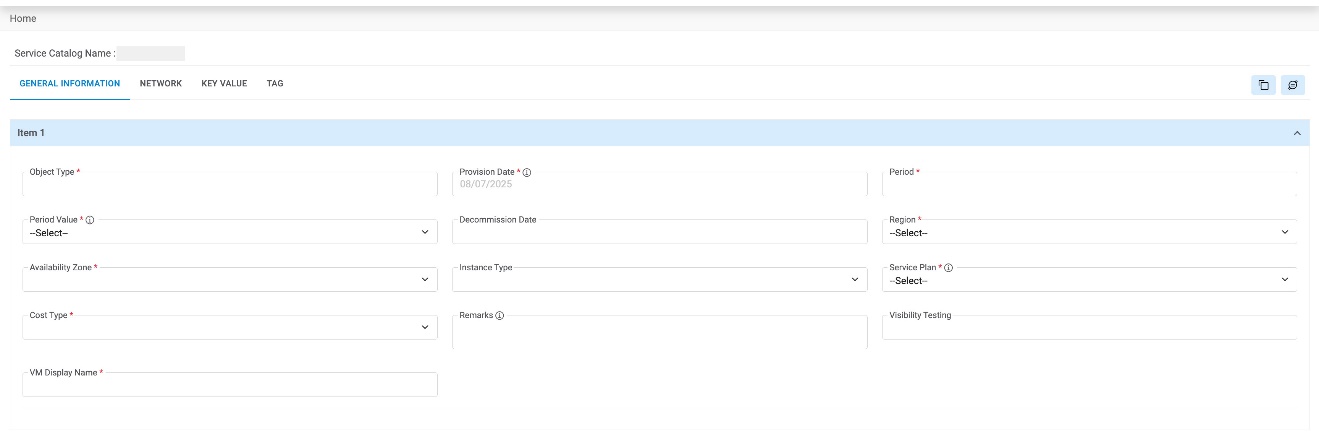Expand the Service Plan dropdown
Viewport: 1319px width, 442px height.
(x=1089, y=281)
